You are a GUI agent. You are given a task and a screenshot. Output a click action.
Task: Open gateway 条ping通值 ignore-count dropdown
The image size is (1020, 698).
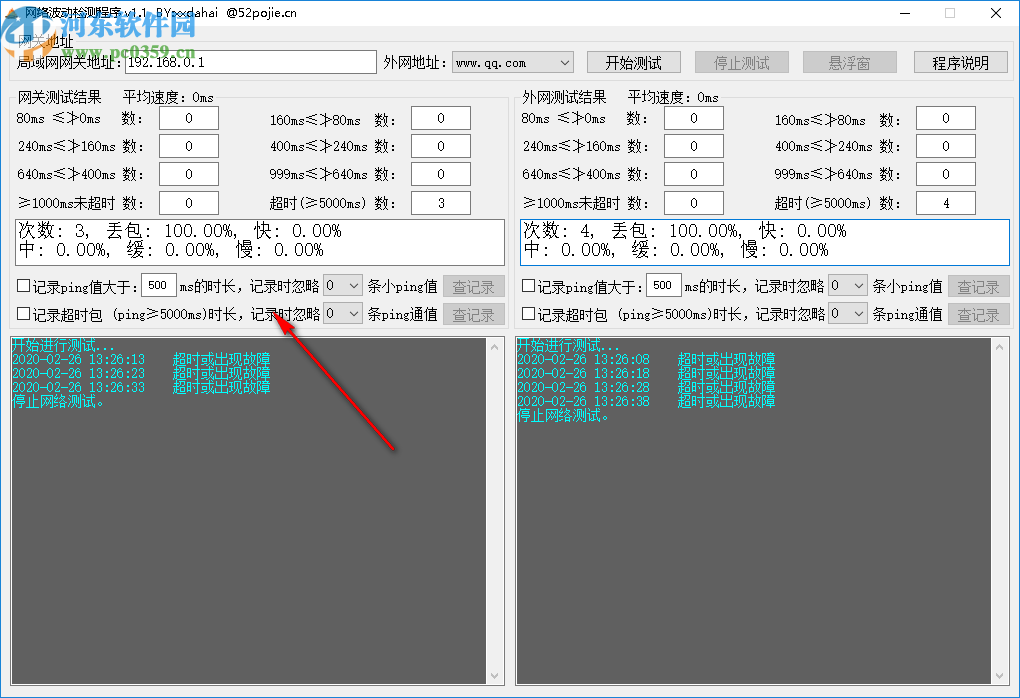pos(342,314)
